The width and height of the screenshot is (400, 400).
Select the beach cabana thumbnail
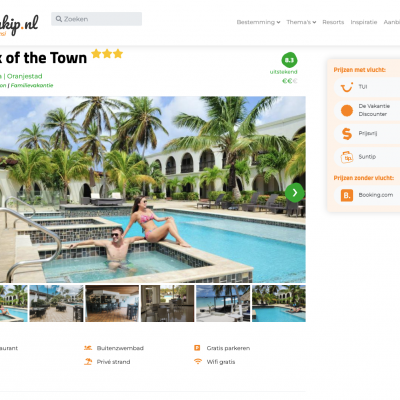pyautogui.click(x=223, y=303)
